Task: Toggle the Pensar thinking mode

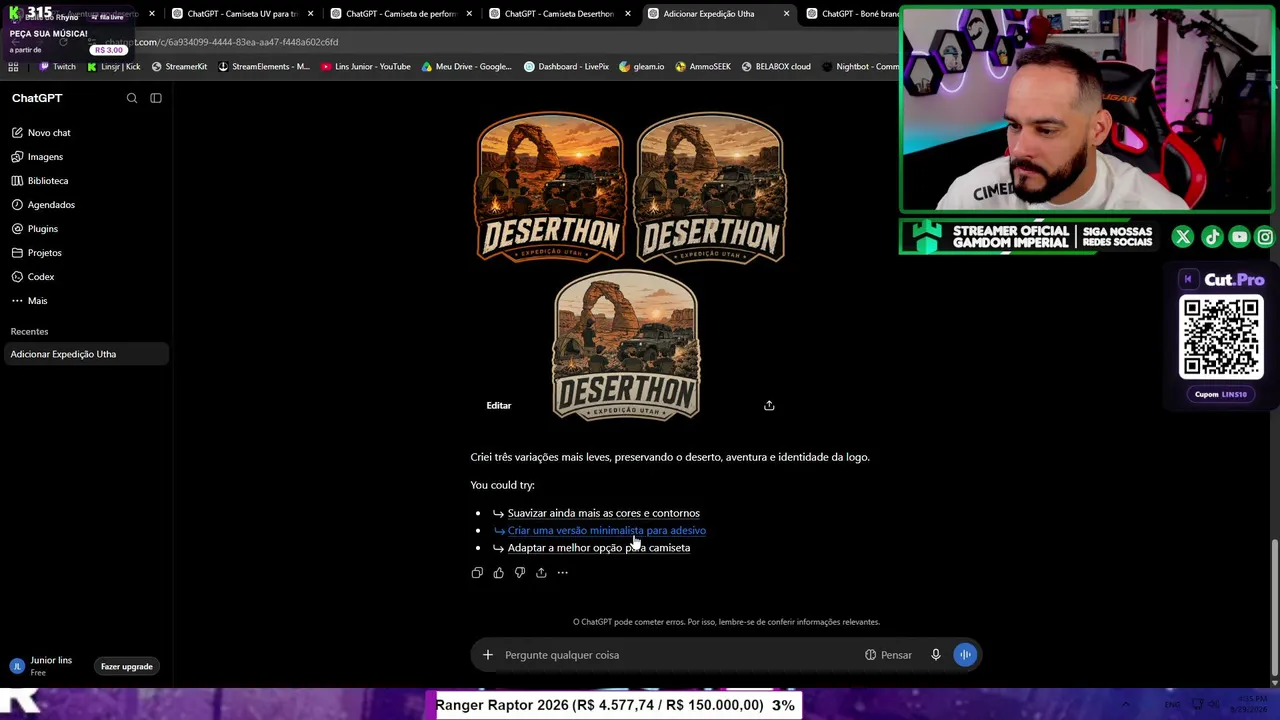Action: click(889, 655)
